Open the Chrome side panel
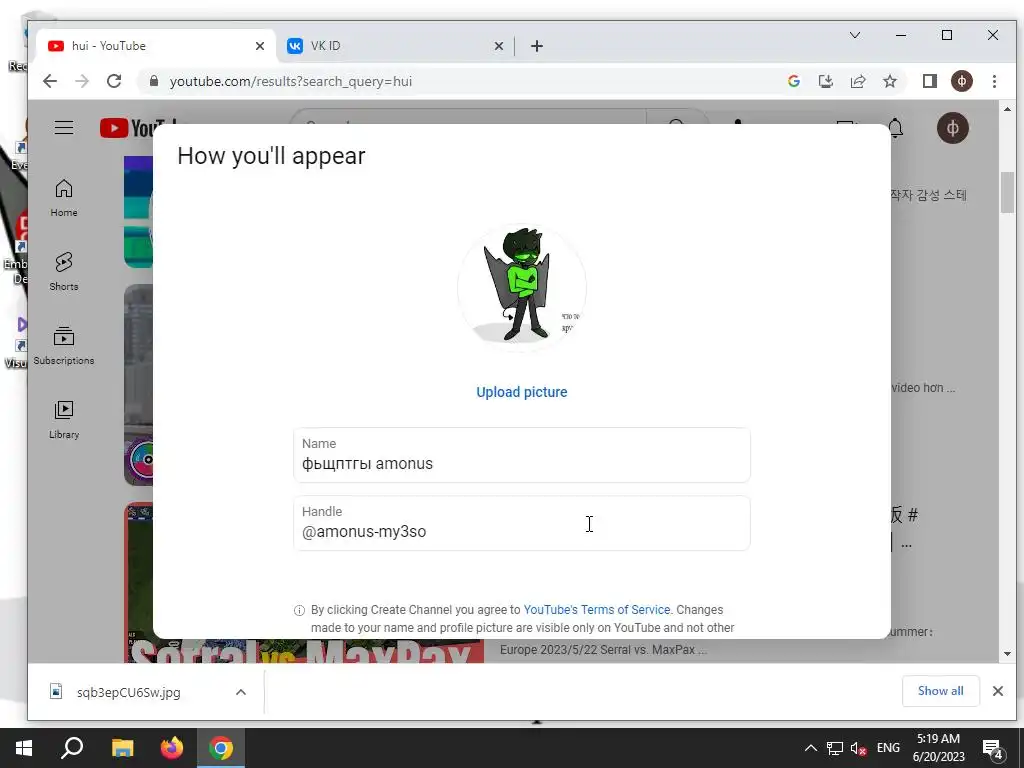Viewport: 1024px width, 768px height. [x=930, y=81]
